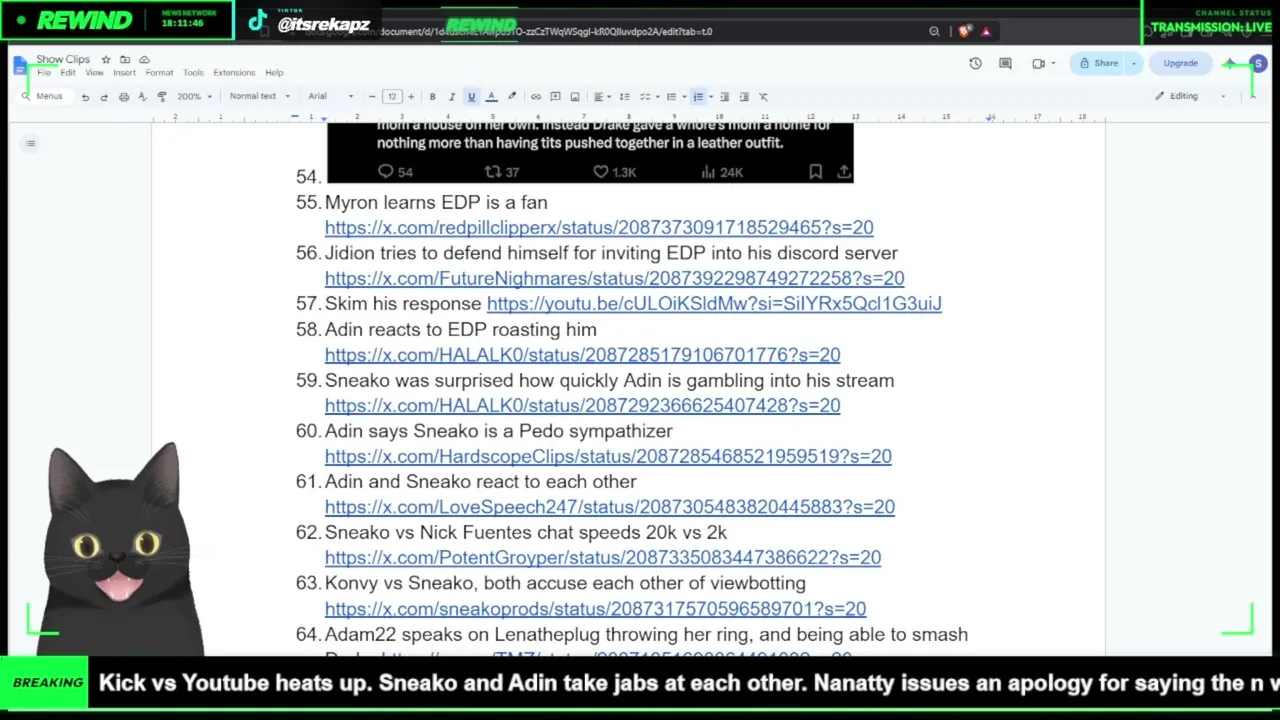Toggle the checklist format
Viewport: 1280px width, 720px height.
coord(645,97)
